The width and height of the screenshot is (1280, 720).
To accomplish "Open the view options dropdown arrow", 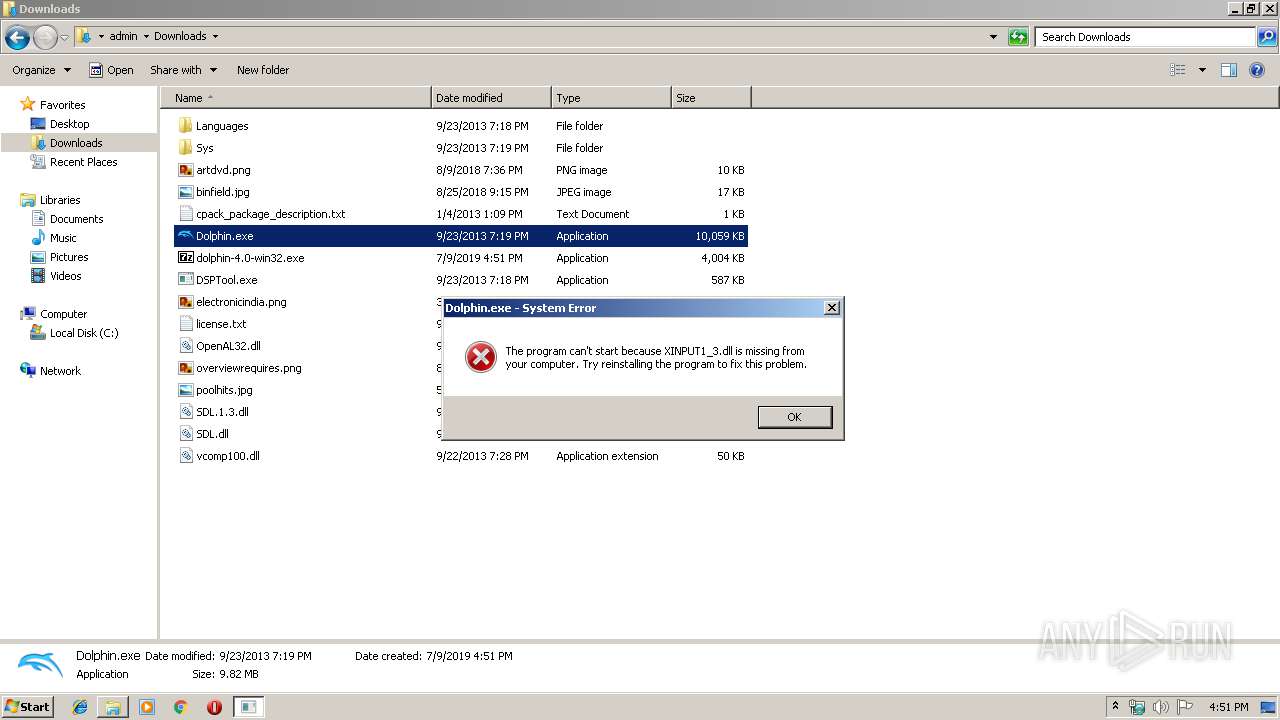I will tap(1202, 70).
